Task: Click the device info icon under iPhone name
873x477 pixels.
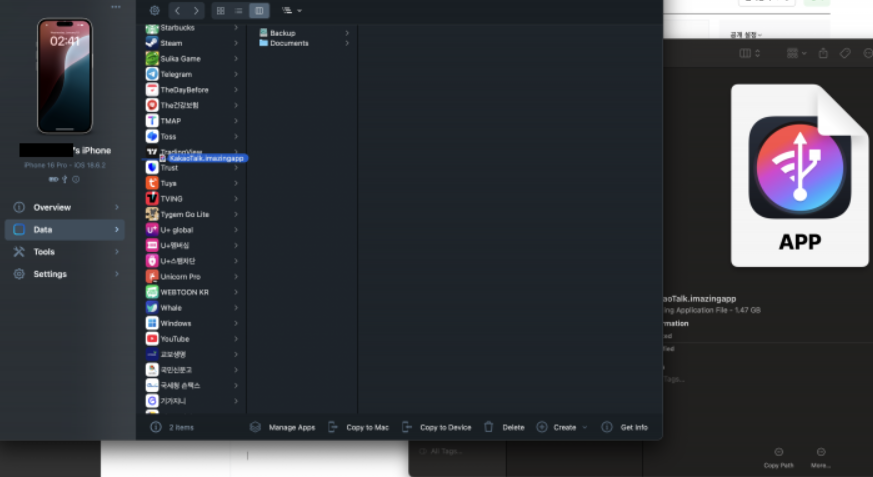Action: pyautogui.click(x=76, y=179)
